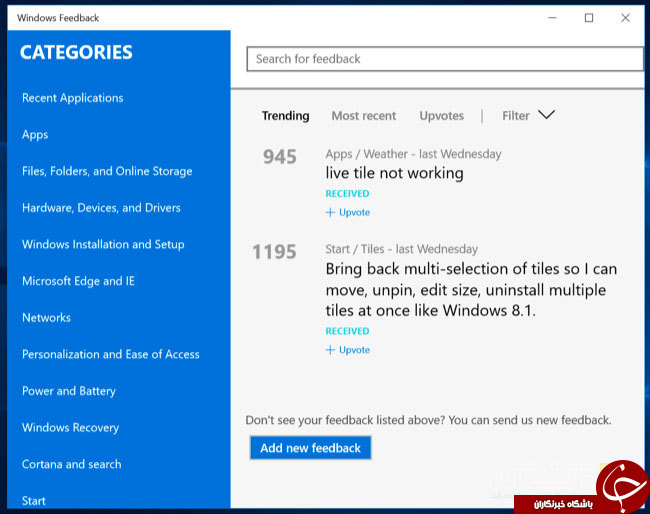Switch to the Most recent tab

(364, 116)
